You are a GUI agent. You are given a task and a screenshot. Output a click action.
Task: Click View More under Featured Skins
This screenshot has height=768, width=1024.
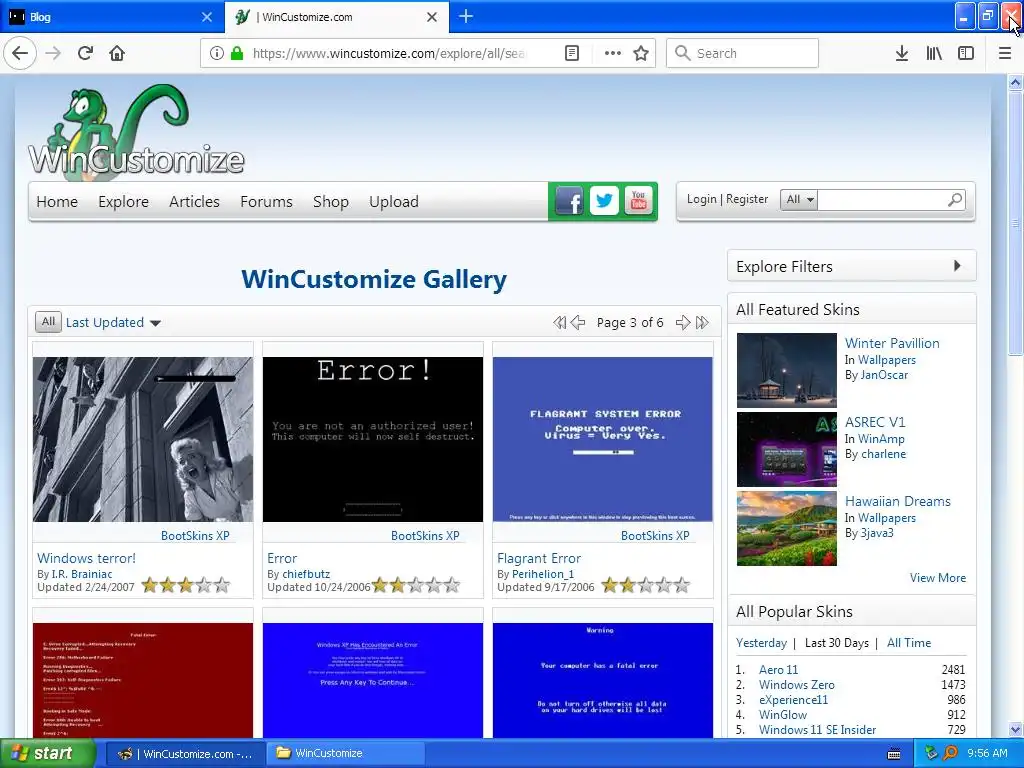938,578
